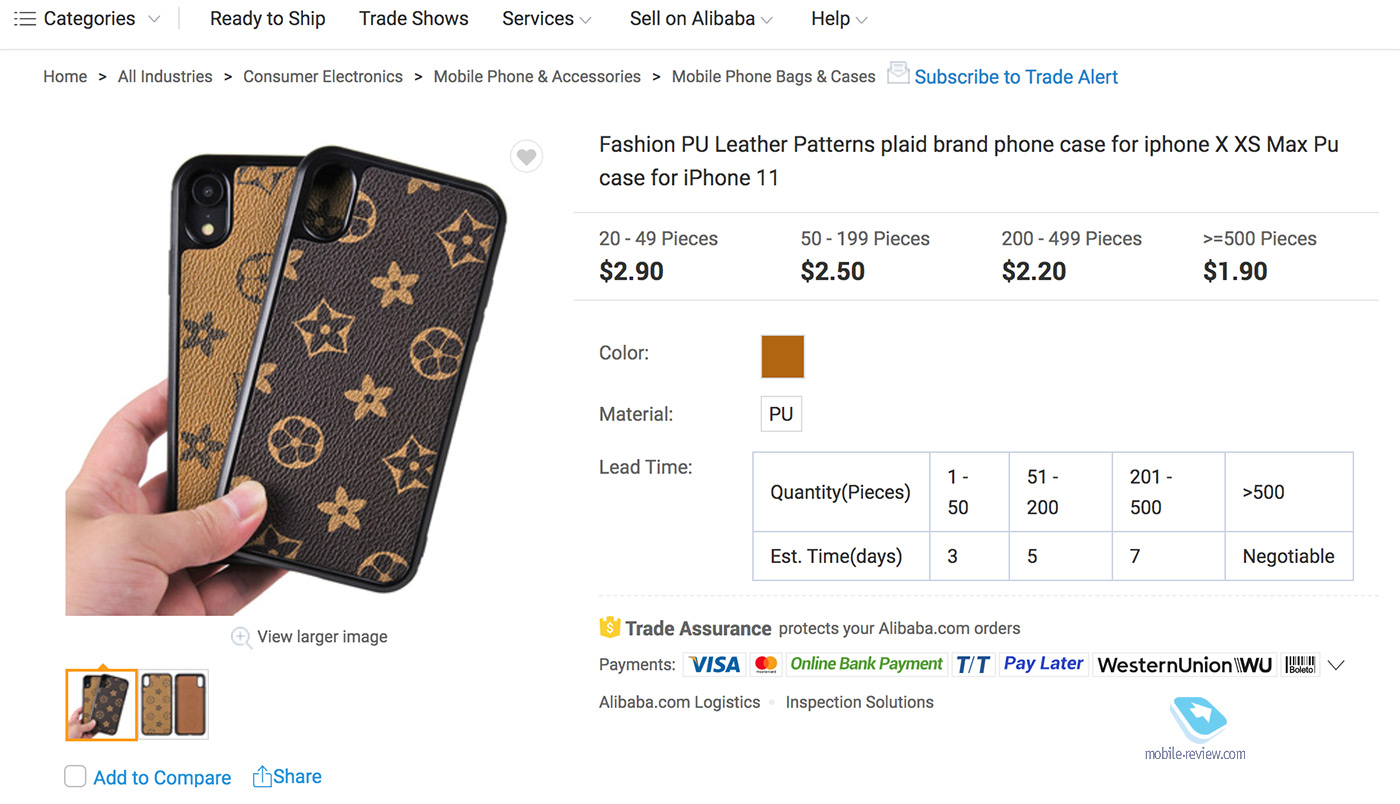Click the Categories hamburger menu icon
Image resolution: width=1400 pixels, height=804 pixels.
click(x=25, y=19)
